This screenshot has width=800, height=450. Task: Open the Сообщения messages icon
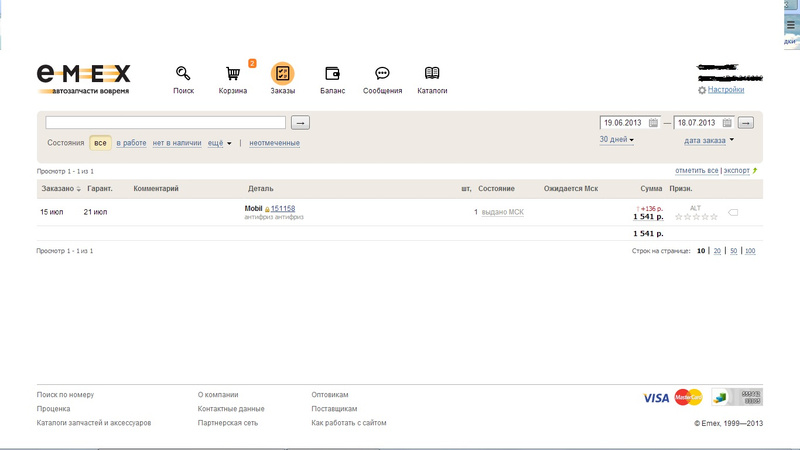coord(382,74)
